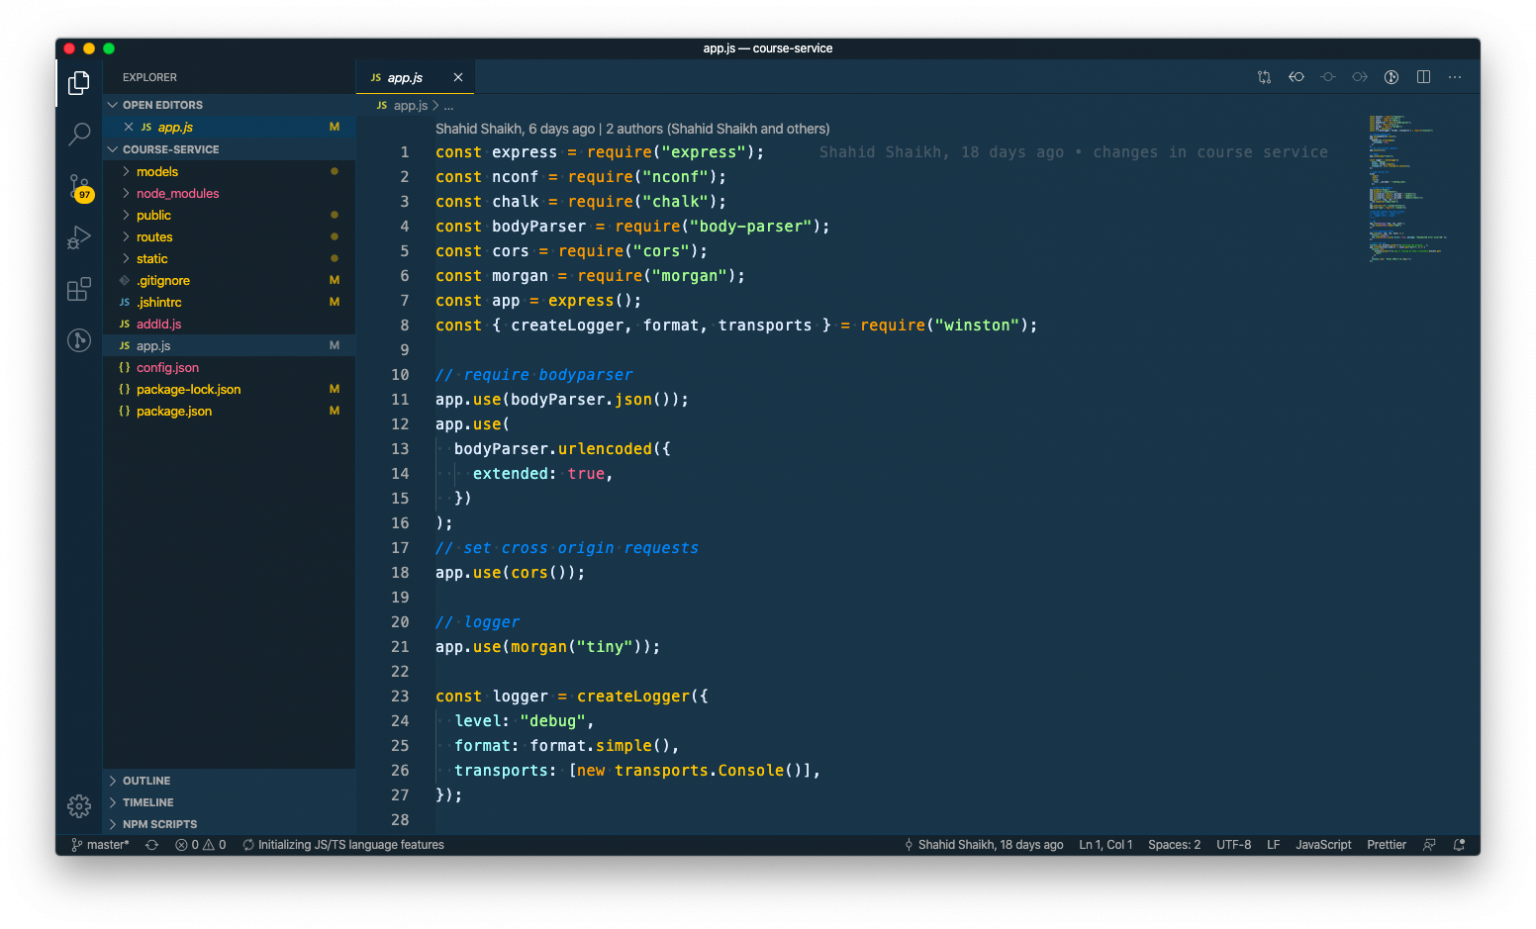The width and height of the screenshot is (1536, 929).
Task: Open the Extensions view icon
Action: pos(79,289)
